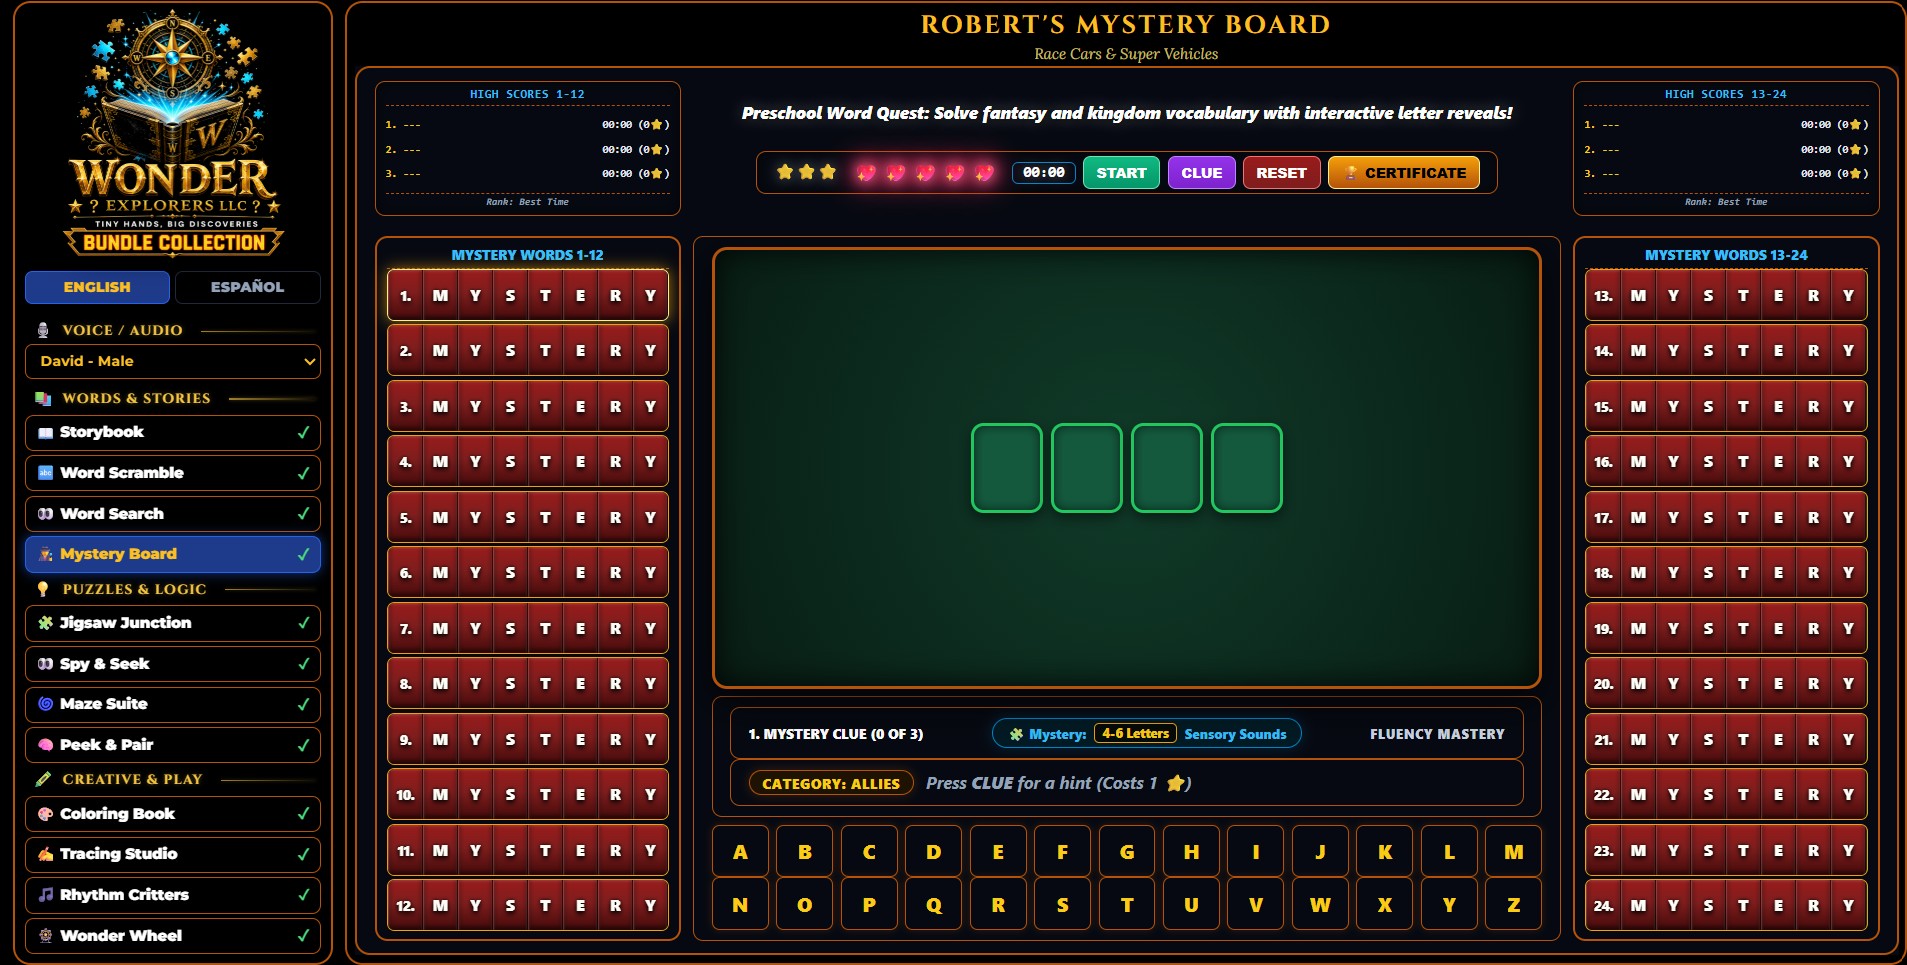Open the CERTIFICATE button
1907x965 pixels.
point(1404,173)
